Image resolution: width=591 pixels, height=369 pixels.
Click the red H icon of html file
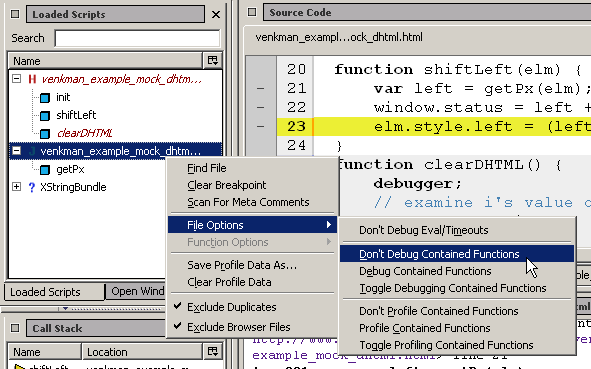(x=32, y=79)
